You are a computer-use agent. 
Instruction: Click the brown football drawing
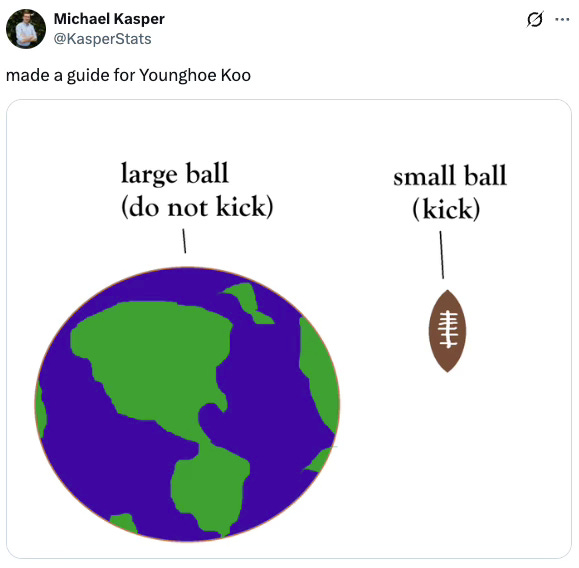click(447, 331)
